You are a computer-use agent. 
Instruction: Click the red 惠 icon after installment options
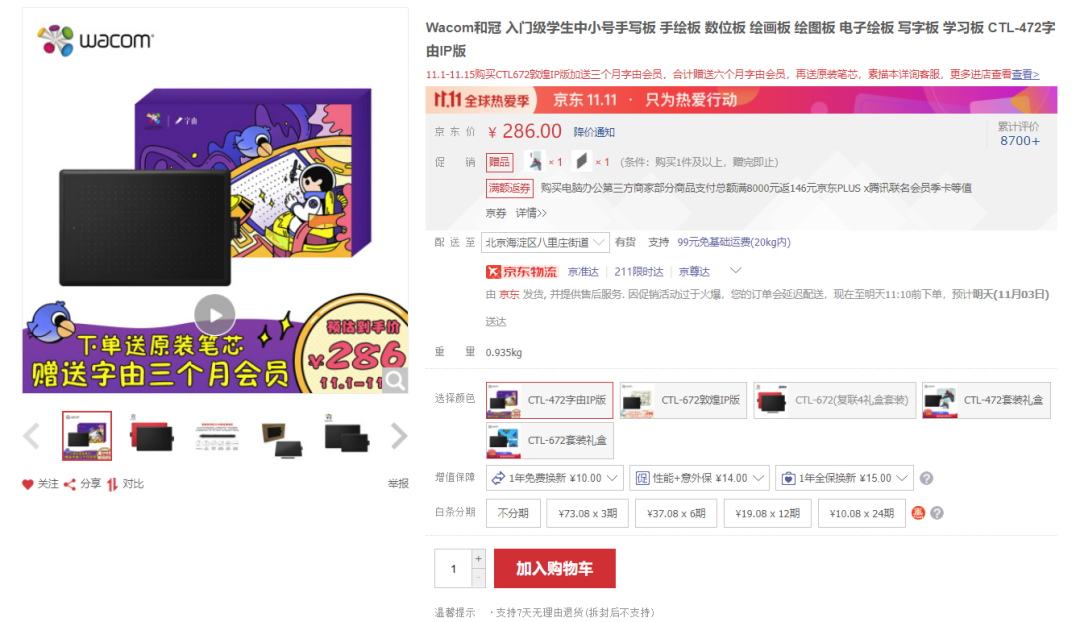click(x=918, y=513)
